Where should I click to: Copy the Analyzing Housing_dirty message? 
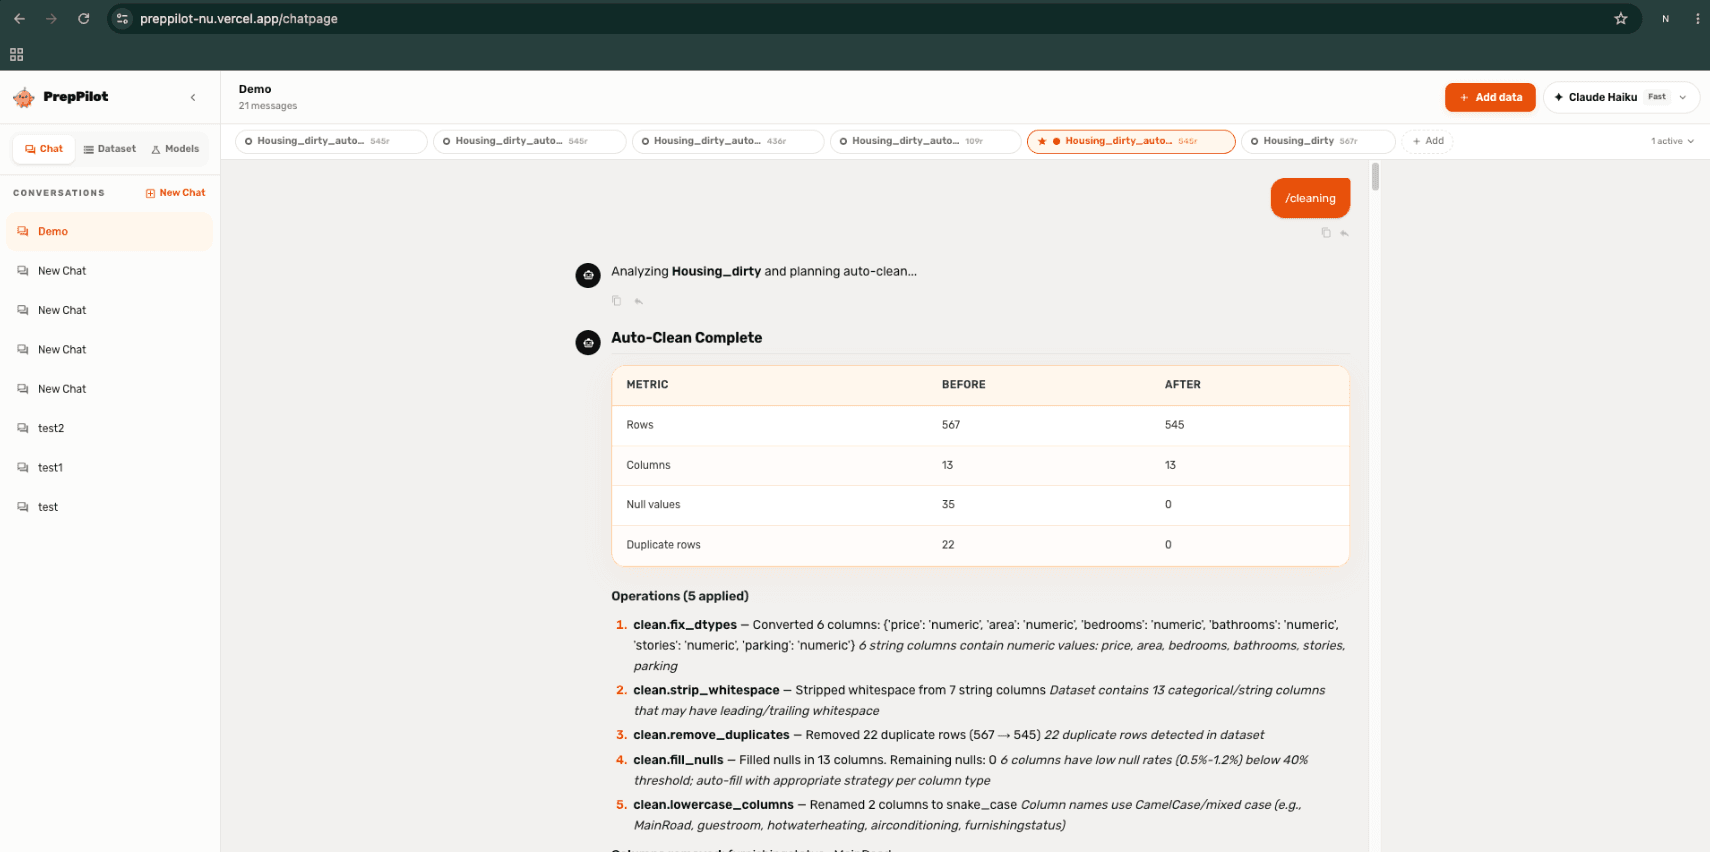(616, 301)
